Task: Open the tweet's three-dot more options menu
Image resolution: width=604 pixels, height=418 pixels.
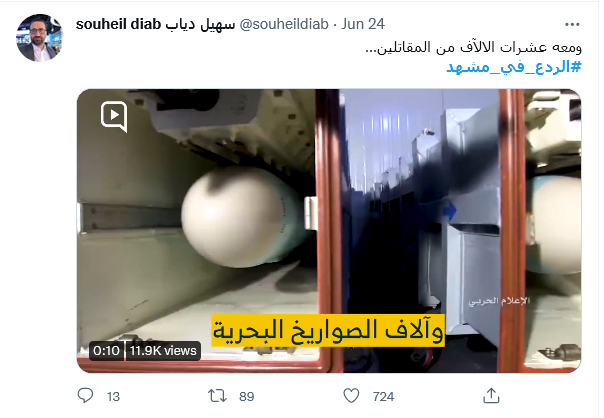Action: point(572,24)
